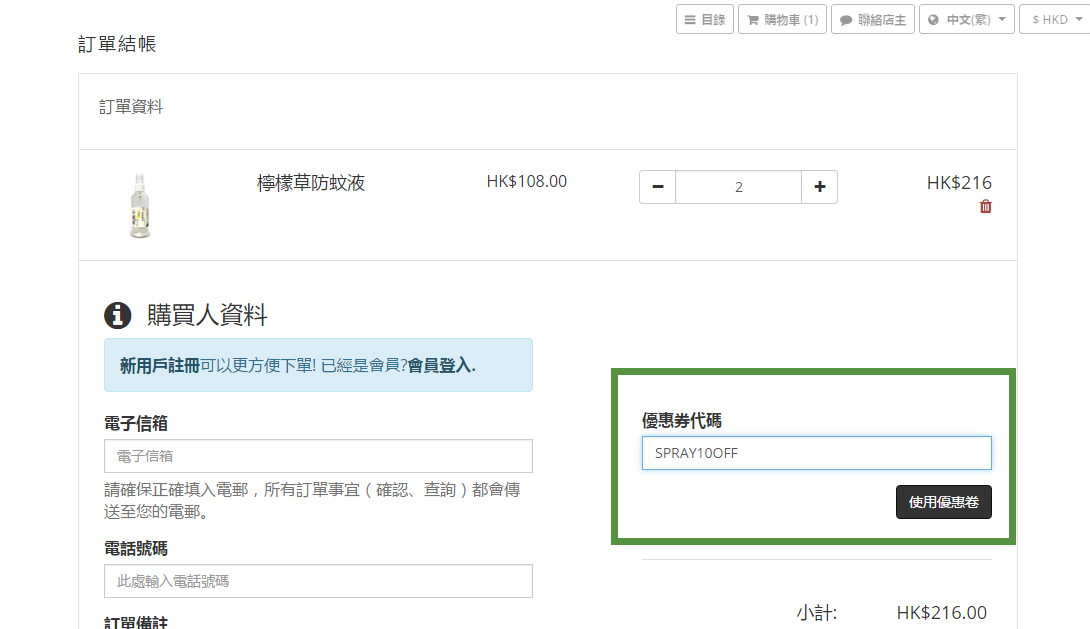Delete item with red trash icon
Viewport: 1090px width, 629px height.
click(985, 207)
